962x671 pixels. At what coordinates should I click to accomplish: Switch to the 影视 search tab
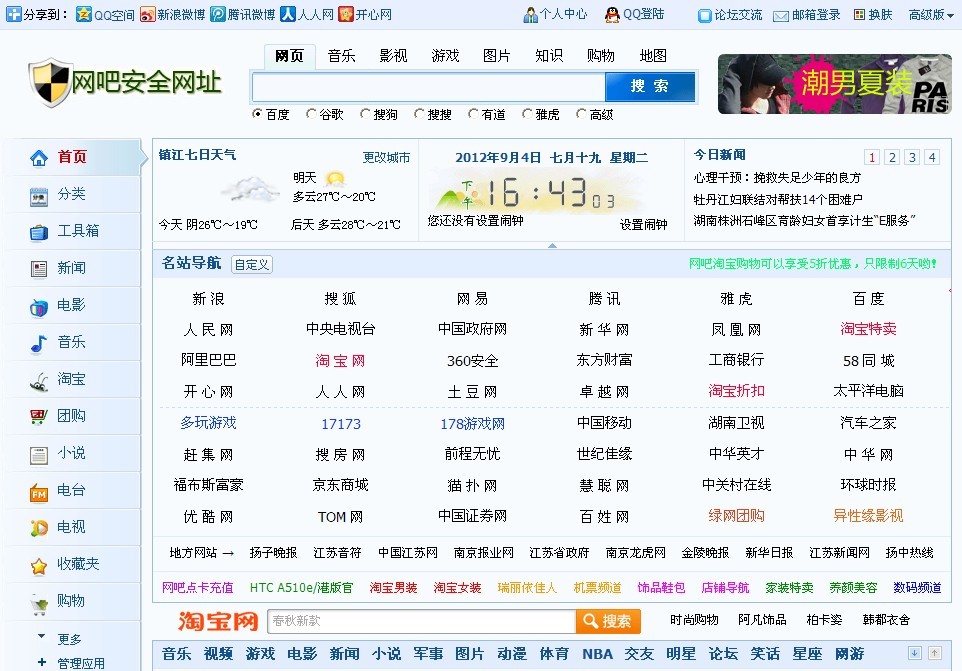click(x=393, y=56)
